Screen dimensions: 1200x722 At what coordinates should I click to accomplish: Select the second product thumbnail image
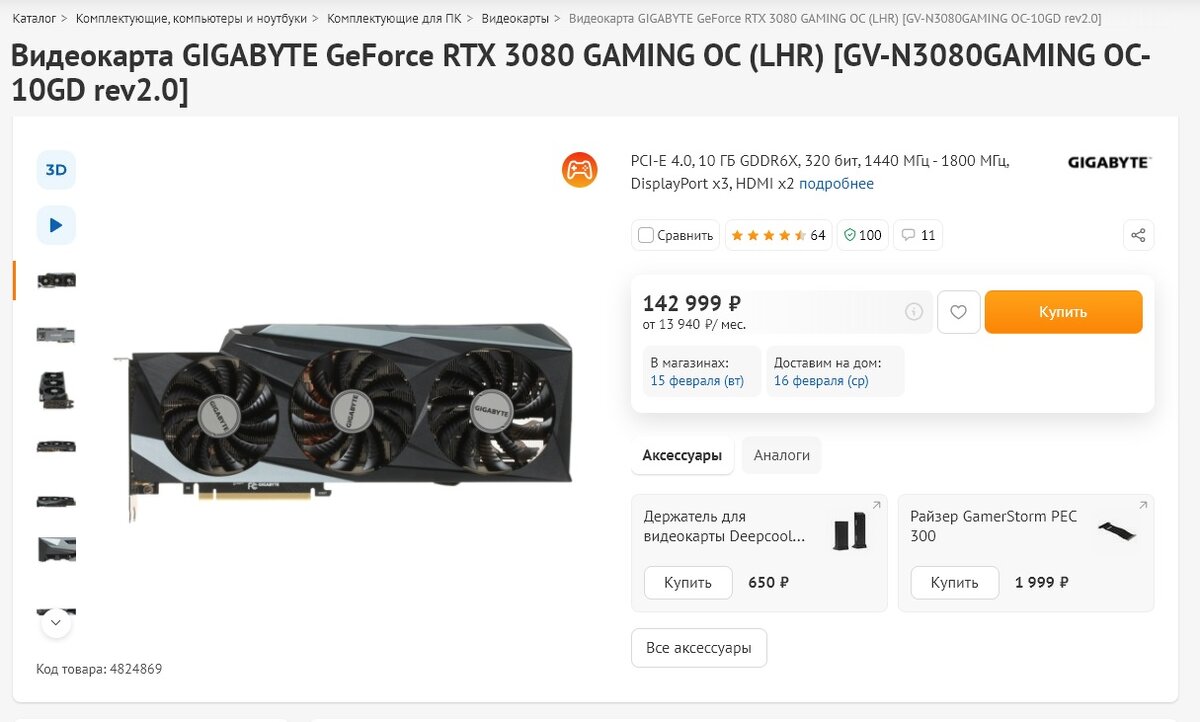pyautogui.click(x=56, y=335)
